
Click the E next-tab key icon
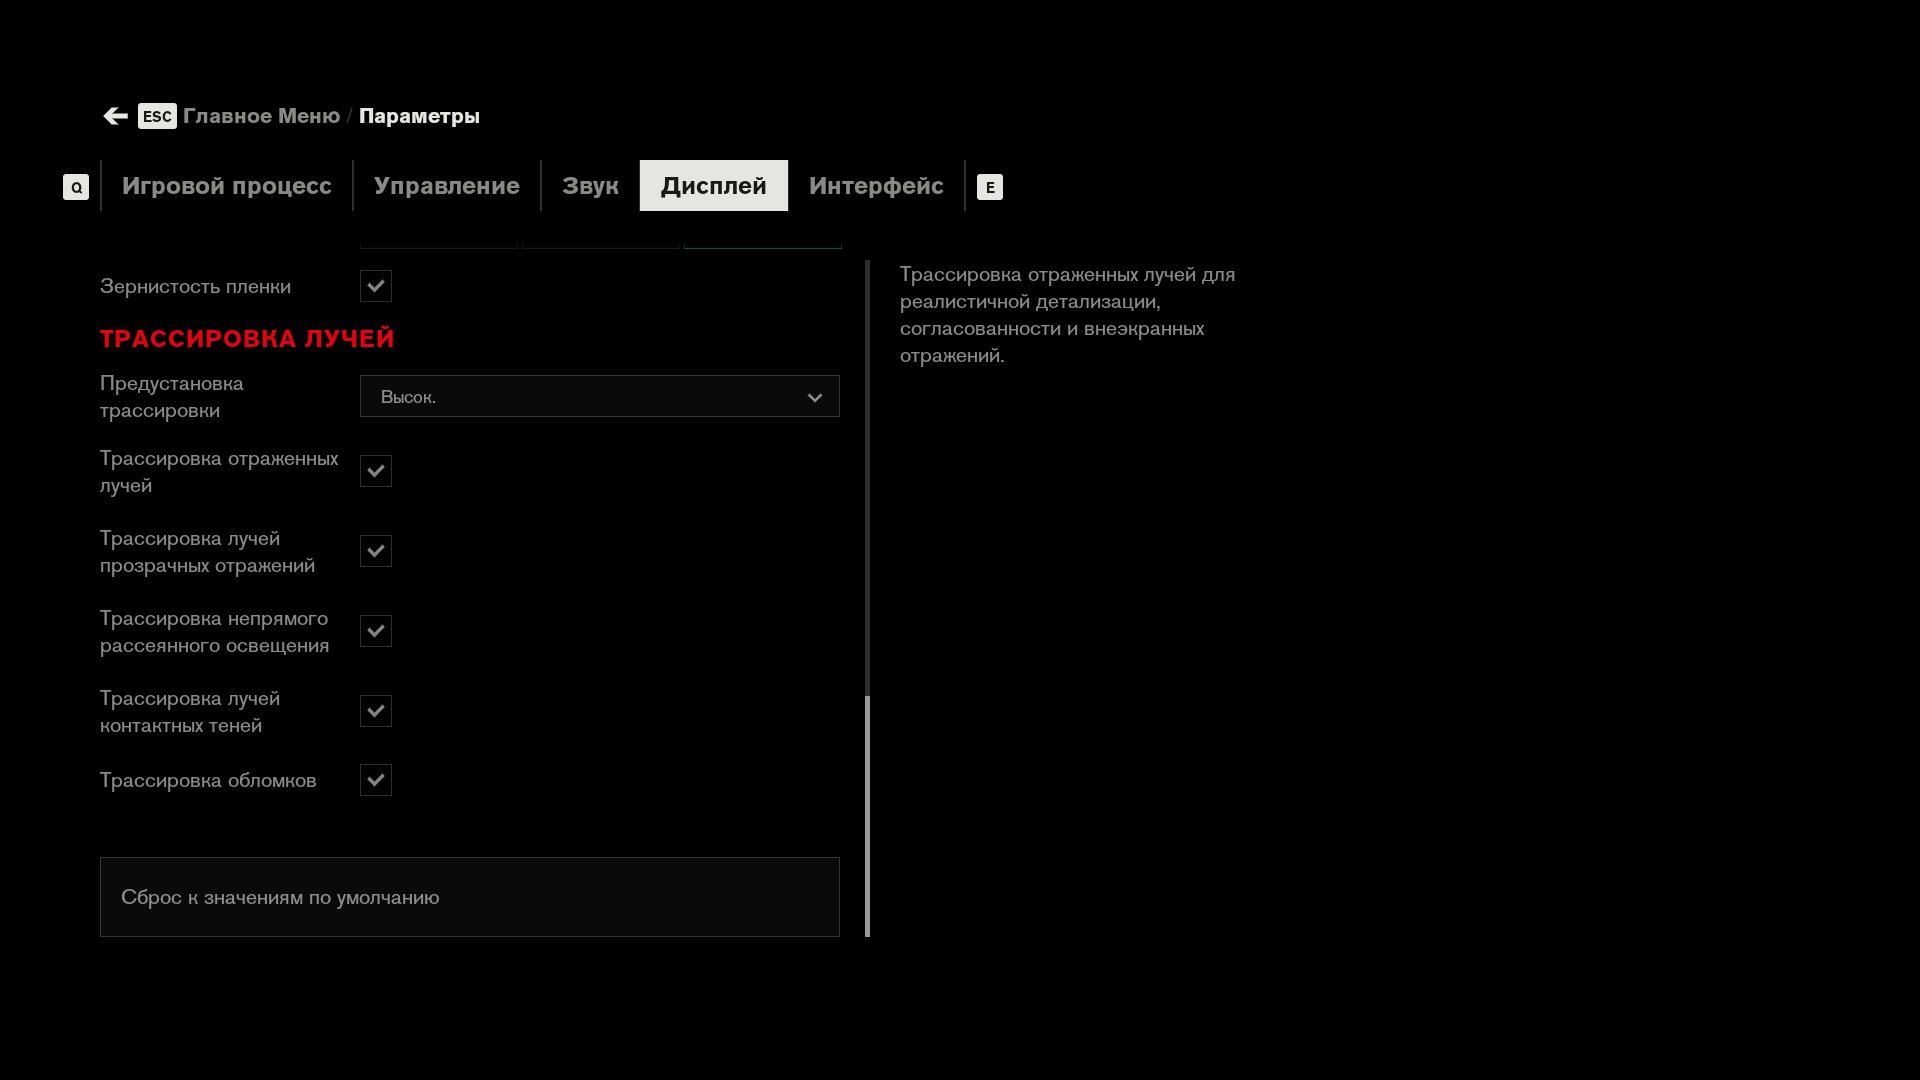989,187
